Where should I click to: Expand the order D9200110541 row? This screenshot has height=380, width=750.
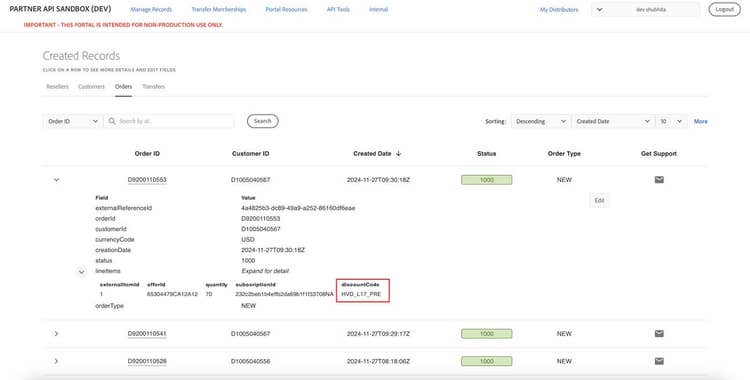56,334
